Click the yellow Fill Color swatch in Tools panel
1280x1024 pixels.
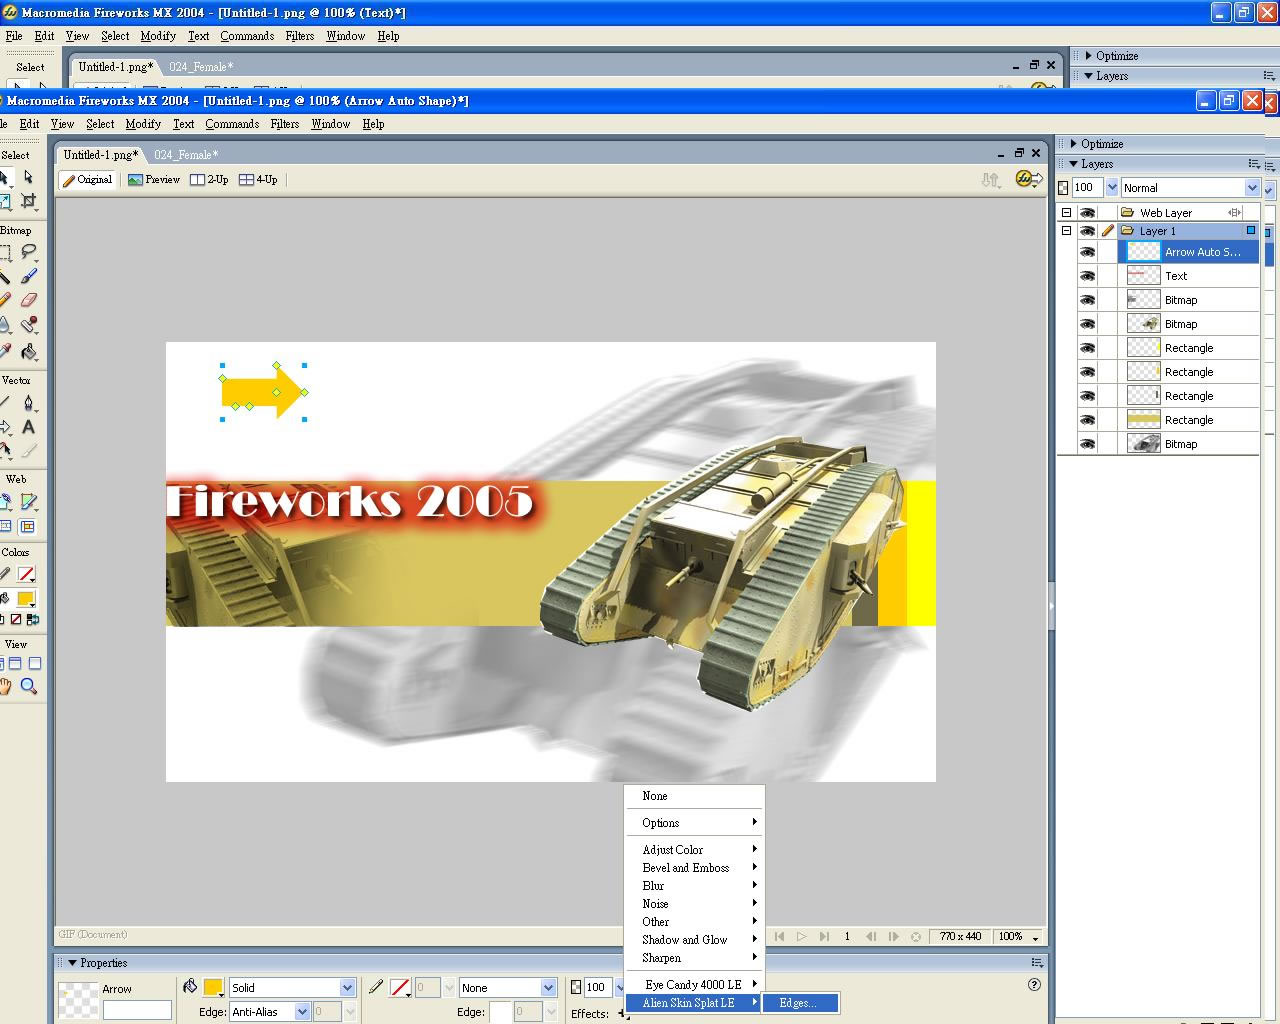click(27, 598)
